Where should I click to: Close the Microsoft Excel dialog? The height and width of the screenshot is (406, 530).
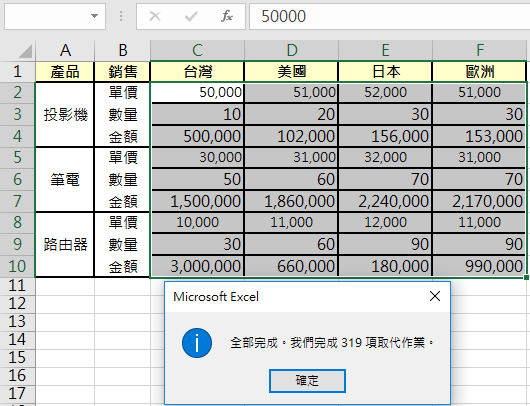[435, 296]
